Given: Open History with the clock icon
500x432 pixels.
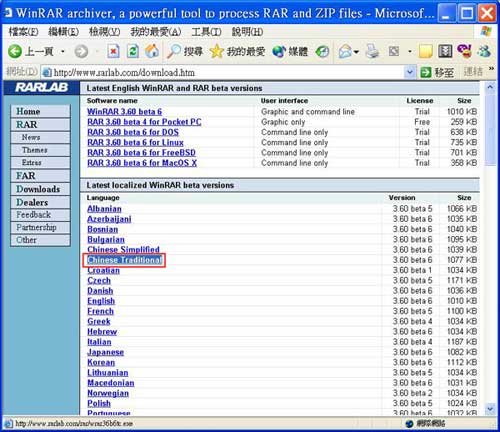Looking at the screenshot, I should tap(322, 52).
